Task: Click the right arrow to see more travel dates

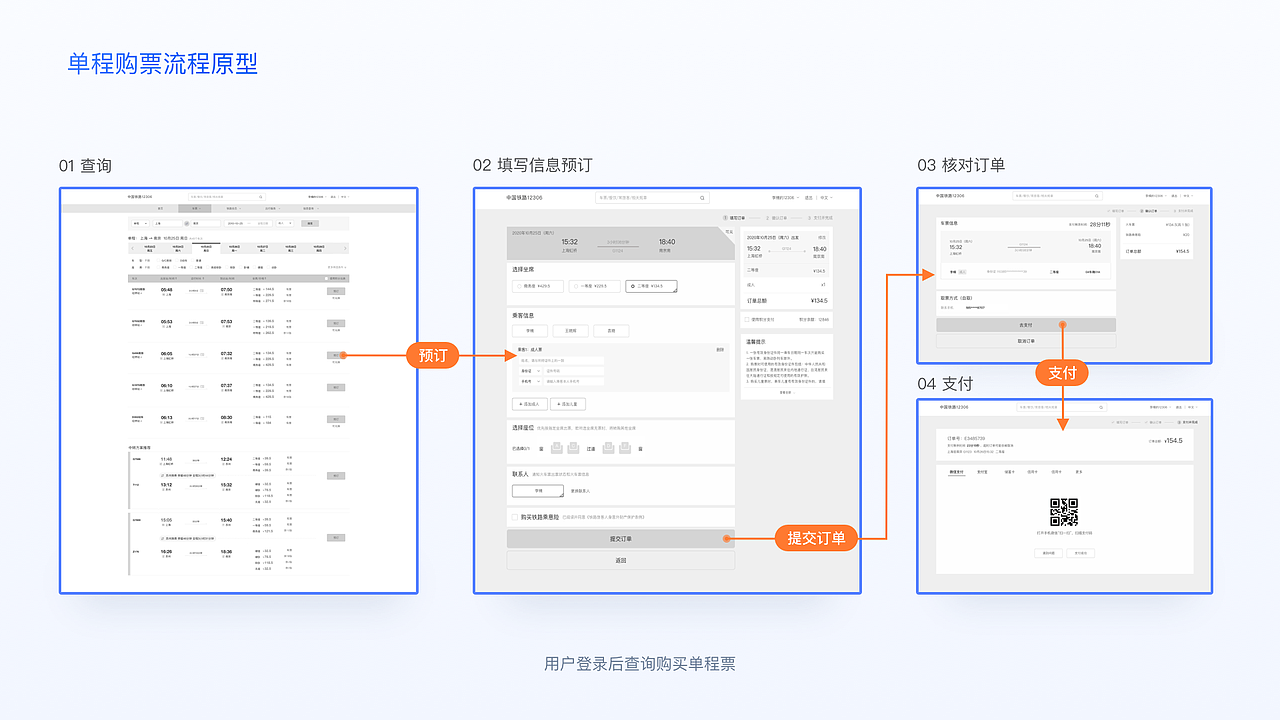Action: [345, 248]
